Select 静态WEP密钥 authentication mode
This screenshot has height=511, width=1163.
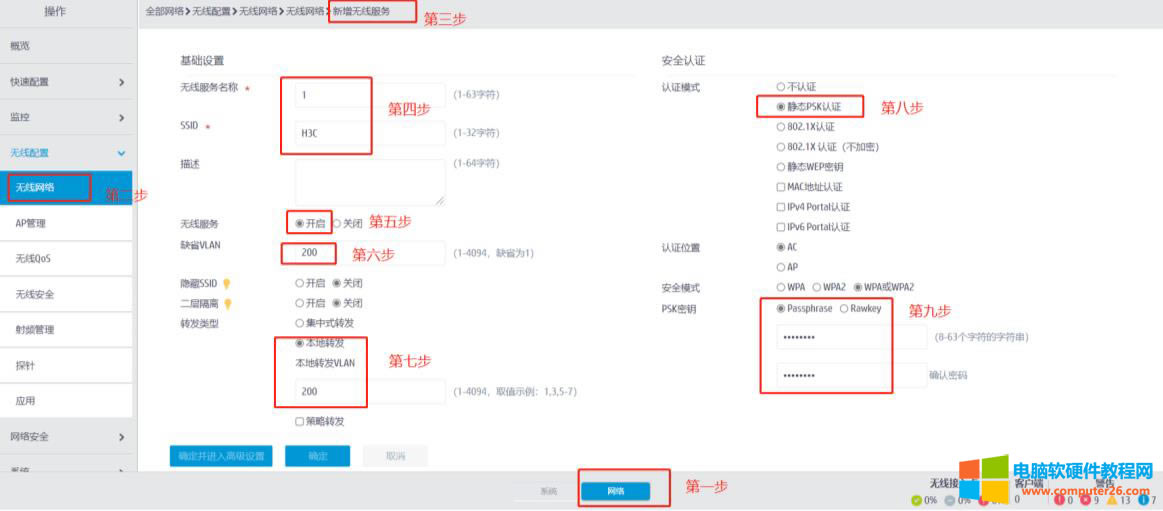click(x=780, y=167)
